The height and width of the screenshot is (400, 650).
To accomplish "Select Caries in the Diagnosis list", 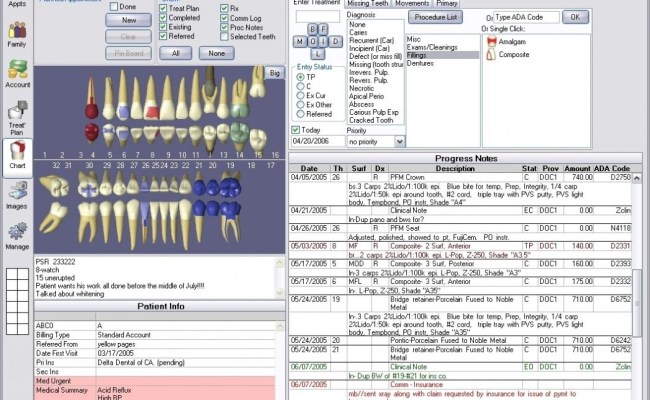I will point(358,32).
